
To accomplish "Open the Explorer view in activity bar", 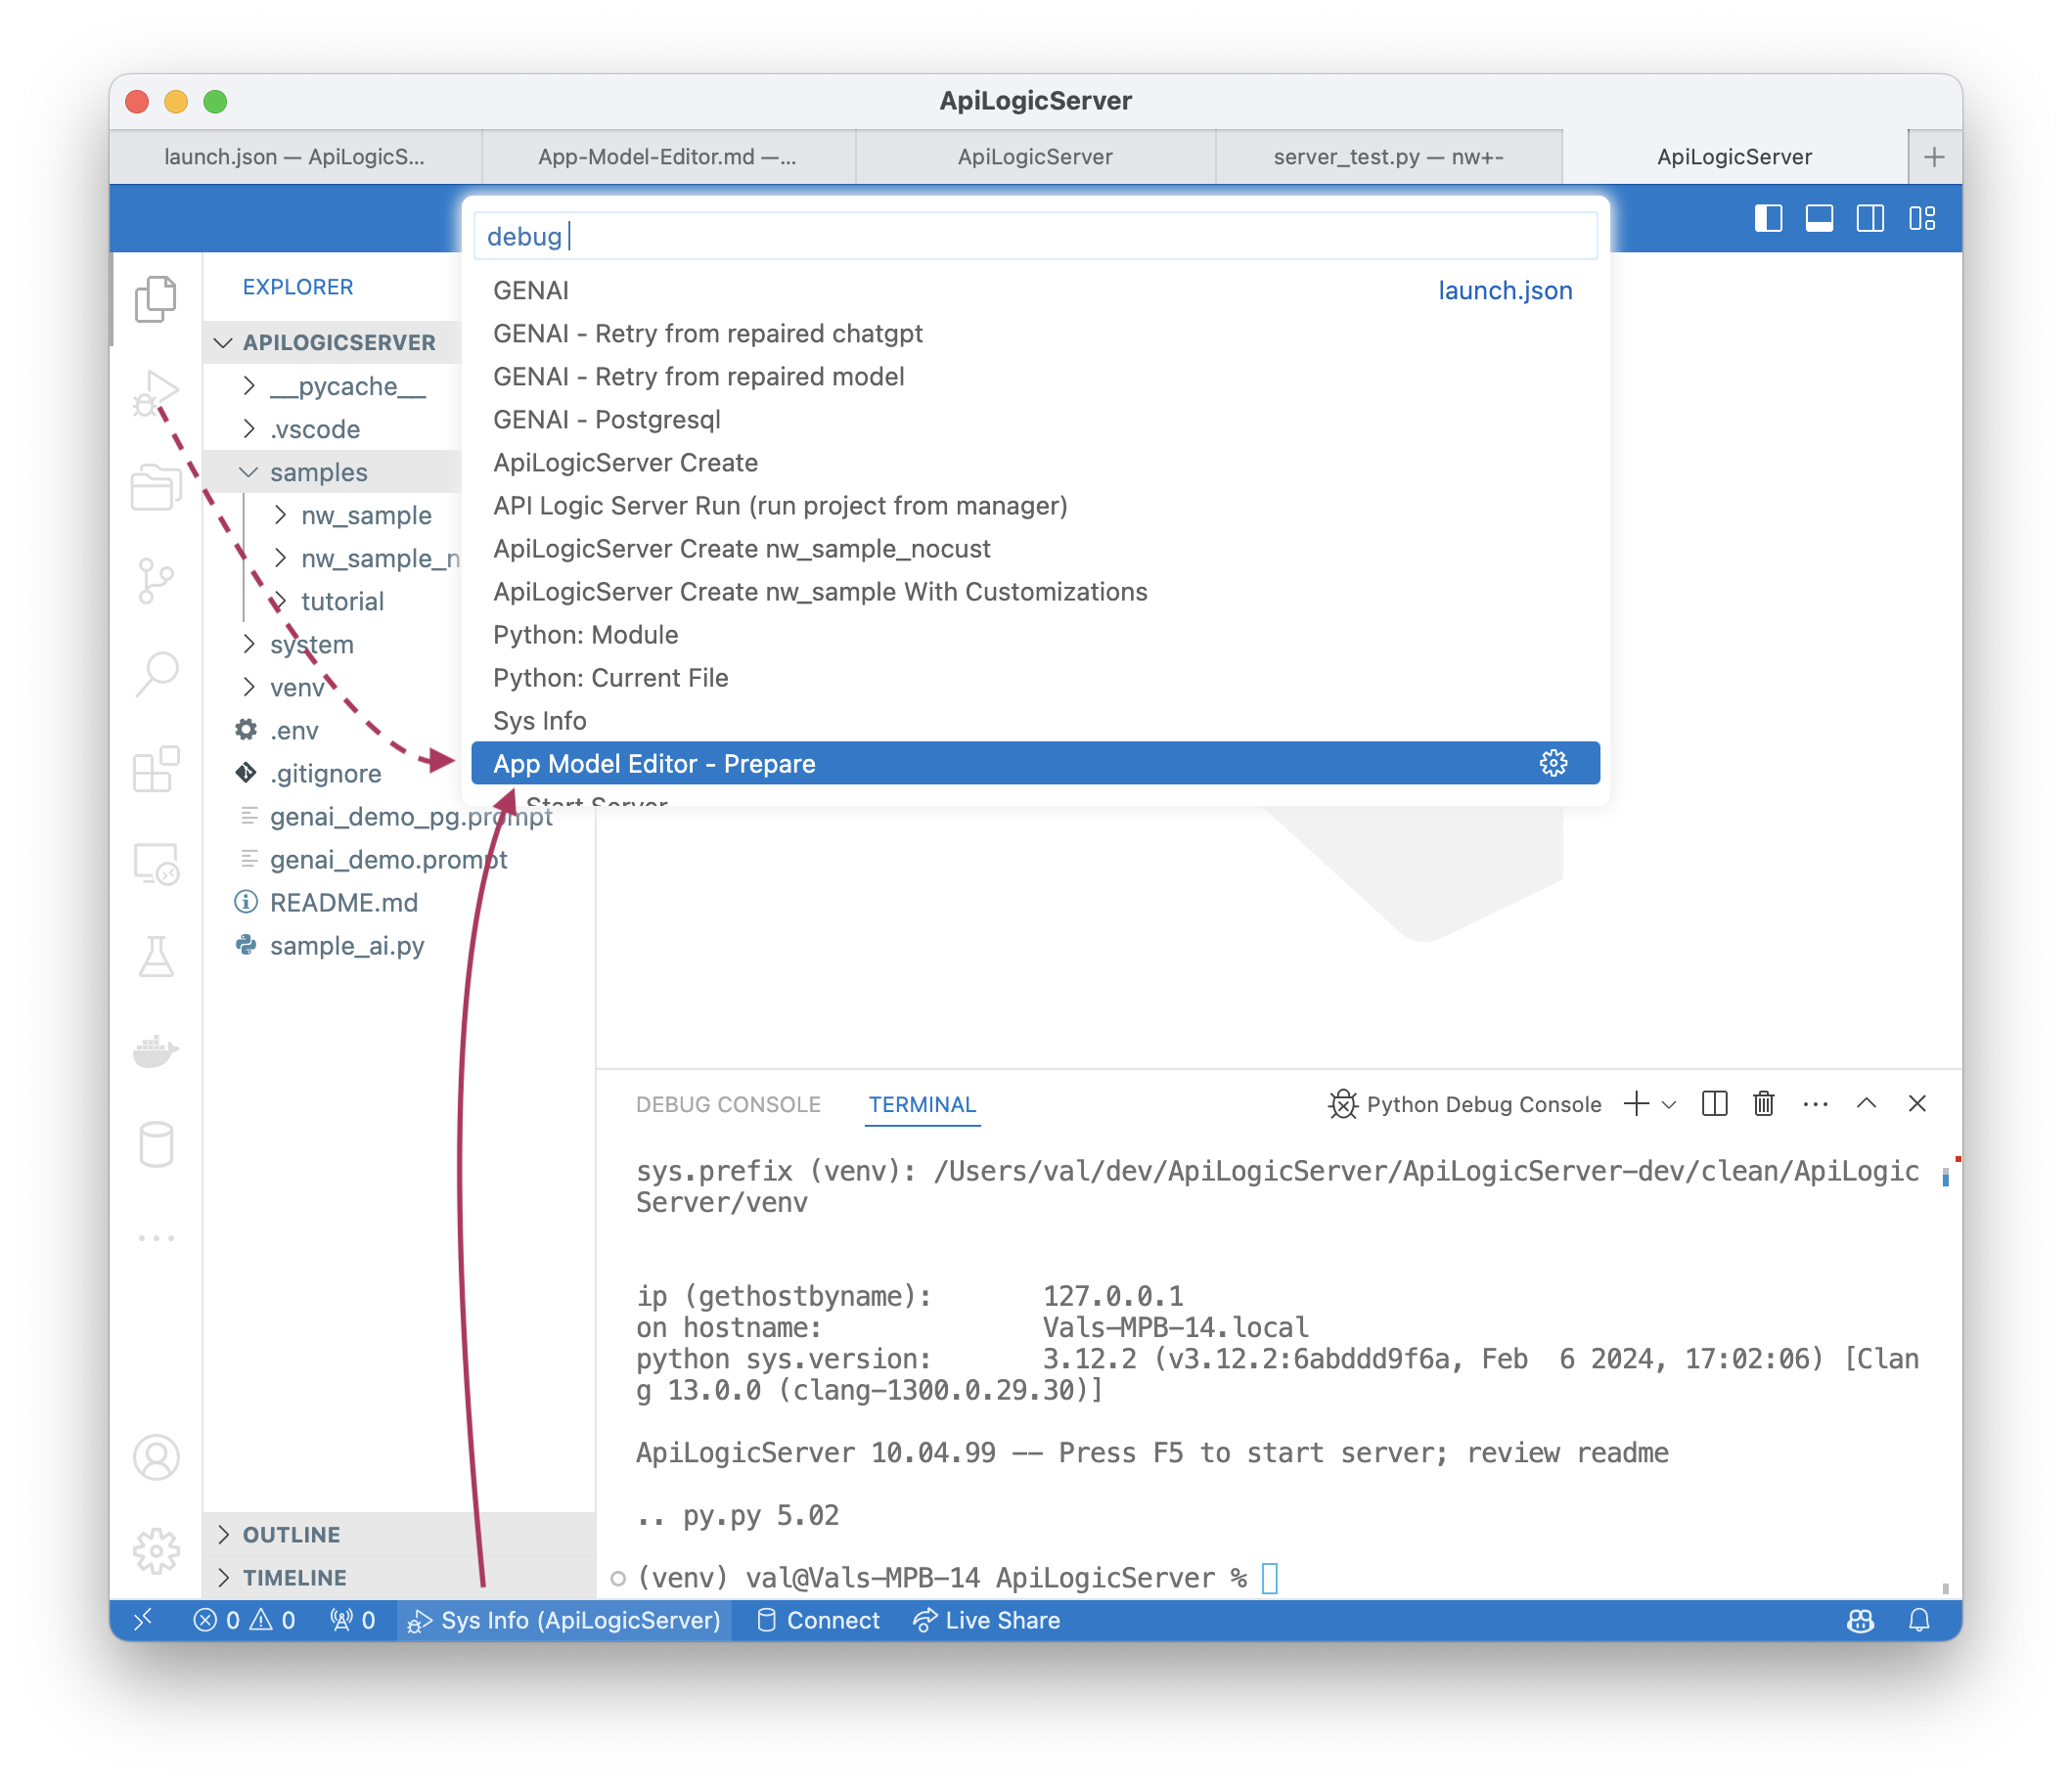I will [x=156, y=298].
